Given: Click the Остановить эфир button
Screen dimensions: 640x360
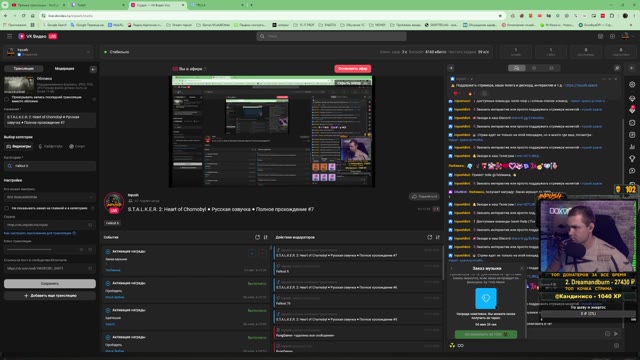Looking at the screenshot, I should 353,69.
